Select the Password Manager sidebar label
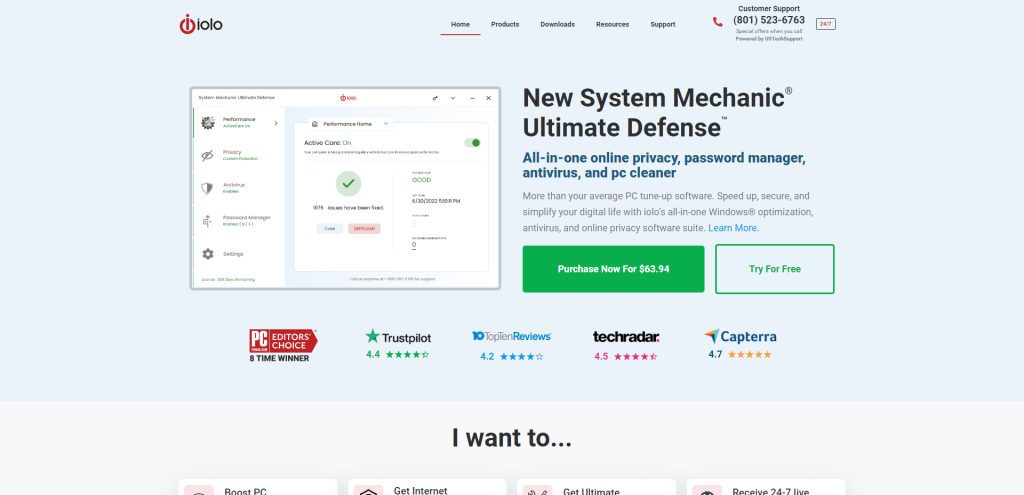Image resolution: width=1024 pixels, height=495 pixels. coord(247,217)
